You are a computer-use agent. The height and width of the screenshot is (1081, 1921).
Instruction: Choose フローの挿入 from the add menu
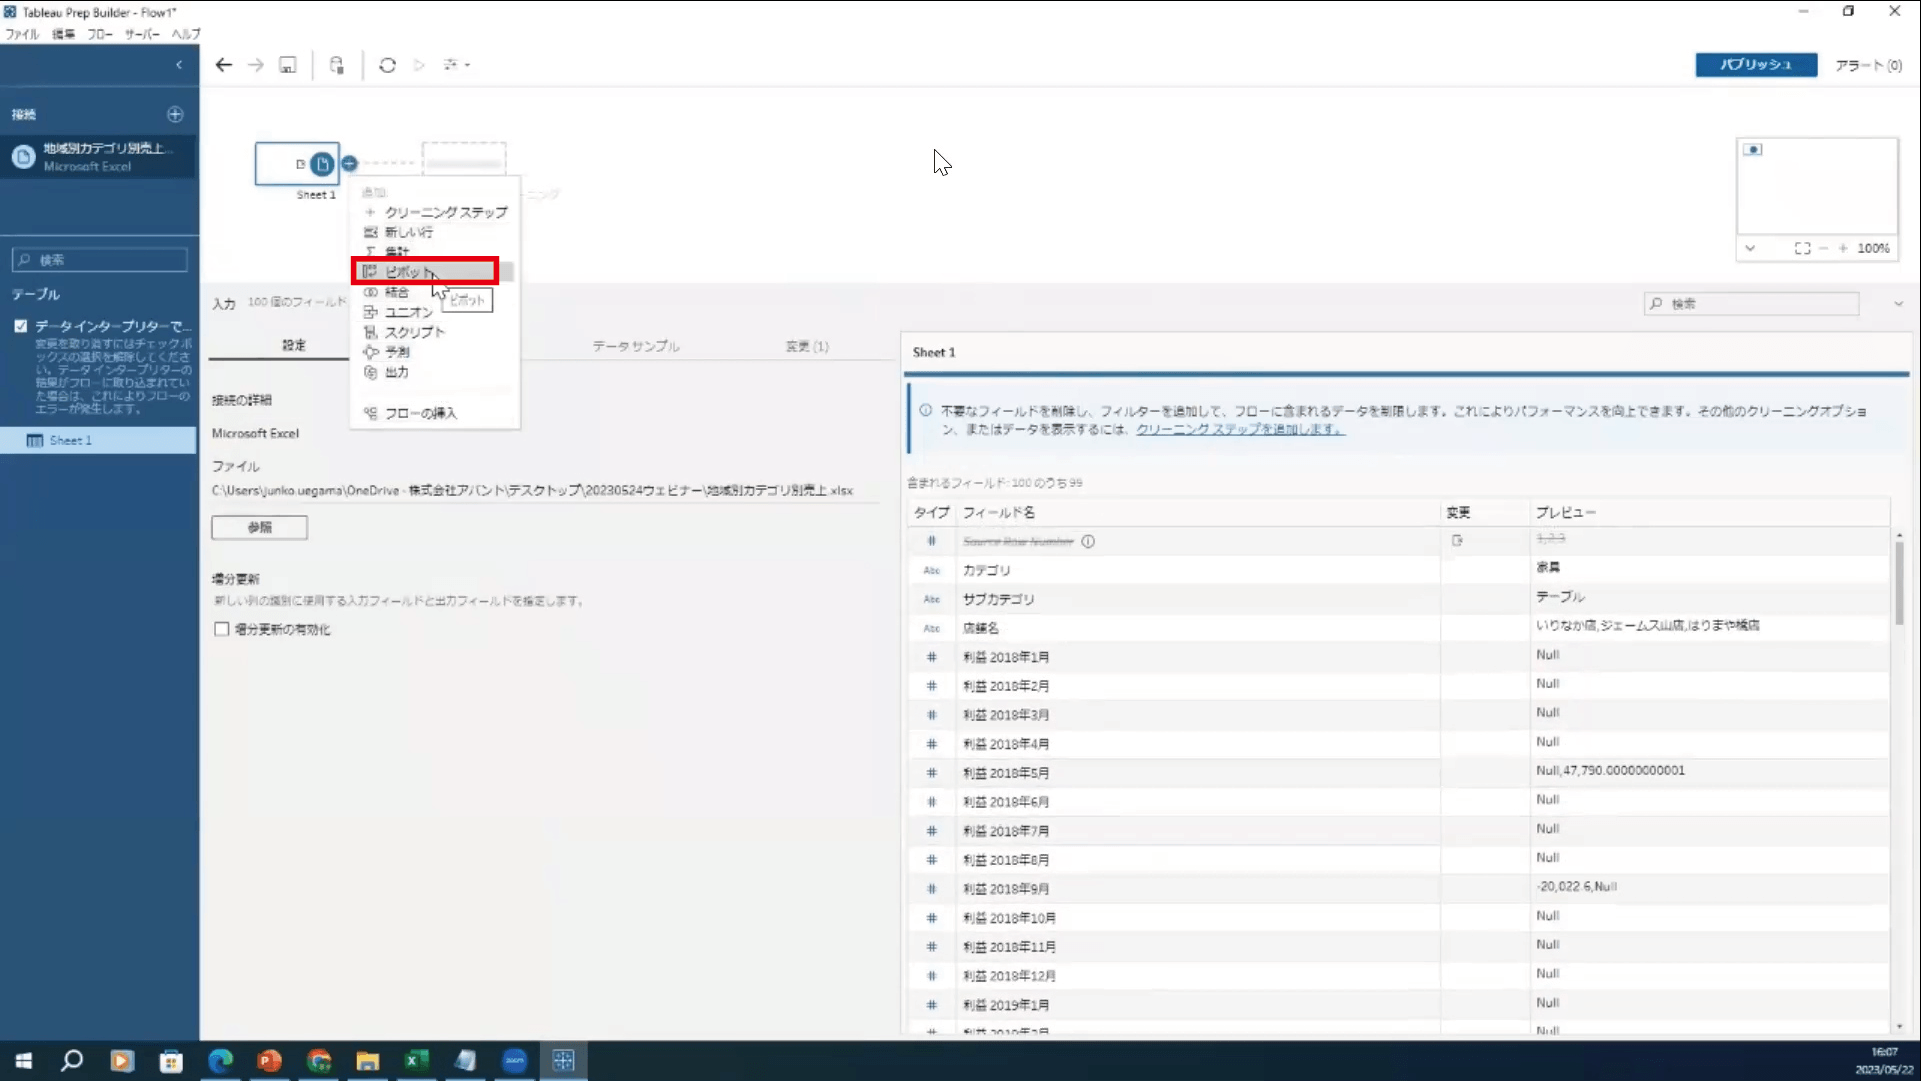(435, 413)
